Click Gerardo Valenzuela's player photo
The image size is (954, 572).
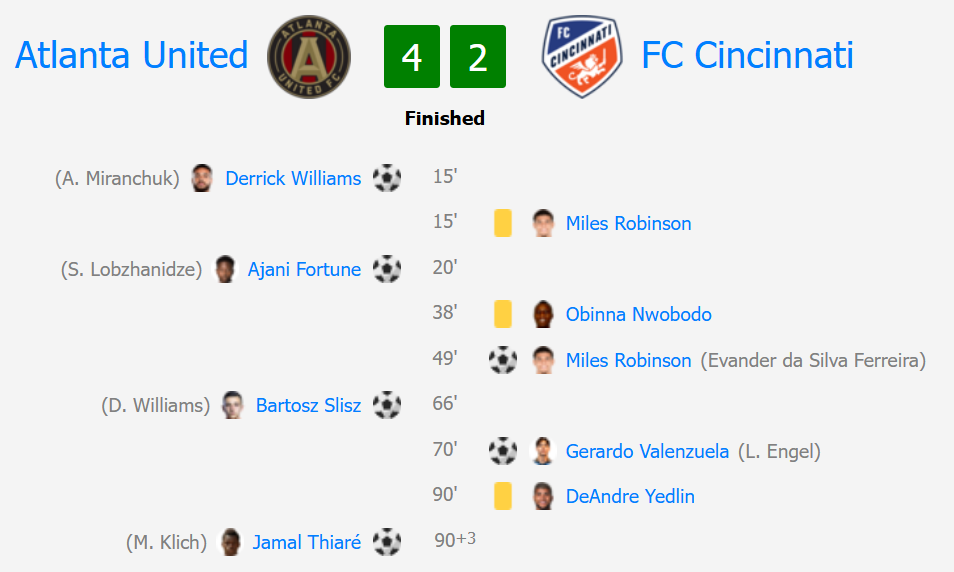tap(542, 451)
